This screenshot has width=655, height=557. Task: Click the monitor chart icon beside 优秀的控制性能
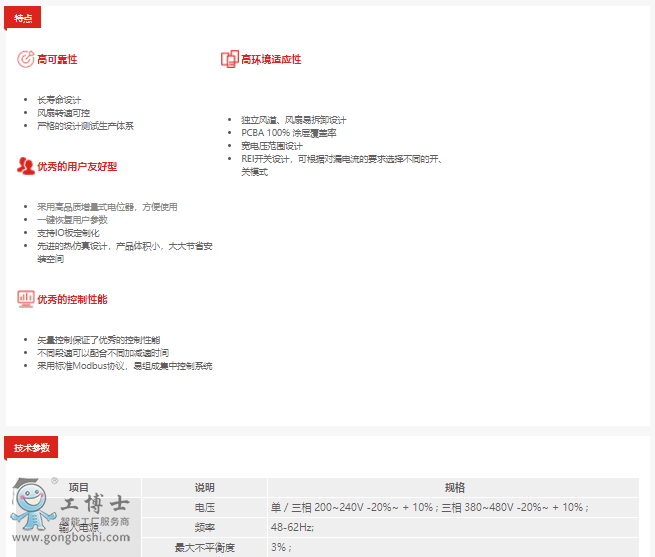click(x=25, y=299)
